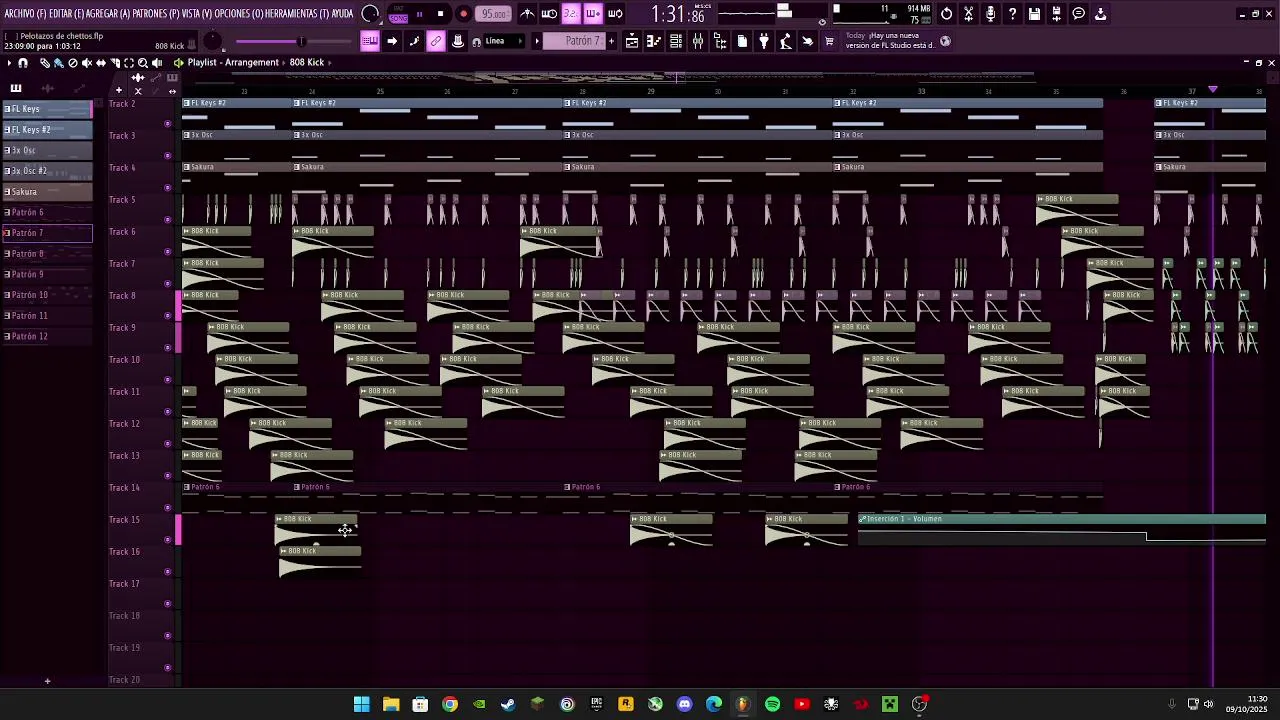This screenshot has height=720, width=1280.
Task: Click the arrow left of Patrón 7
Action: (536, 41)
